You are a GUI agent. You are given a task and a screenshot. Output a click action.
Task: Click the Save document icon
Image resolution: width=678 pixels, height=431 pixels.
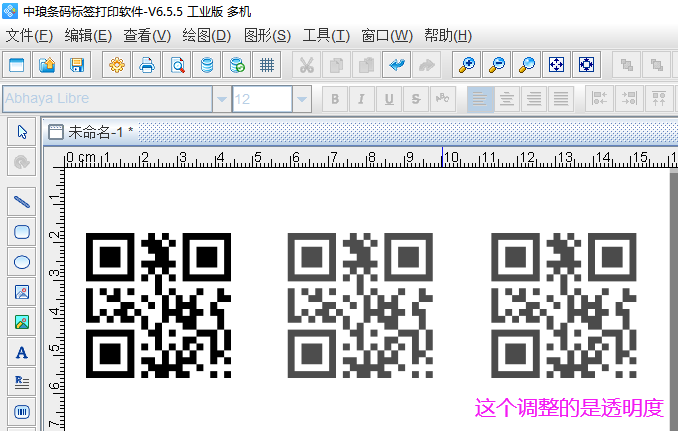click(77, 66)
